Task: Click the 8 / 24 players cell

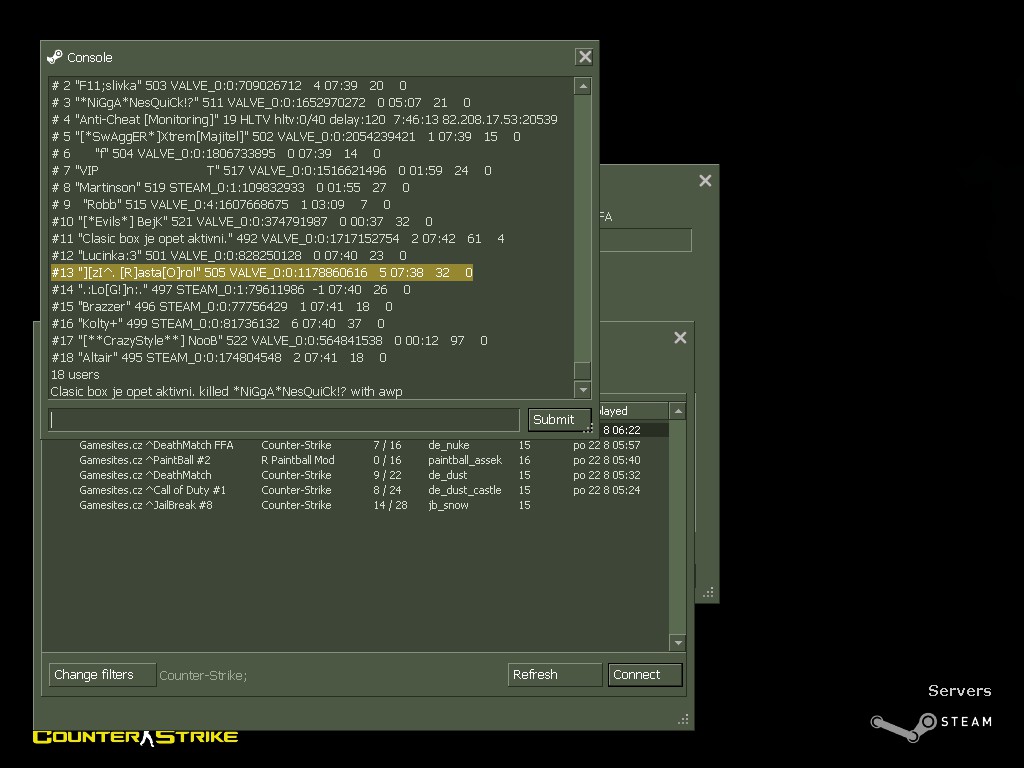Action: pos(387,490)
